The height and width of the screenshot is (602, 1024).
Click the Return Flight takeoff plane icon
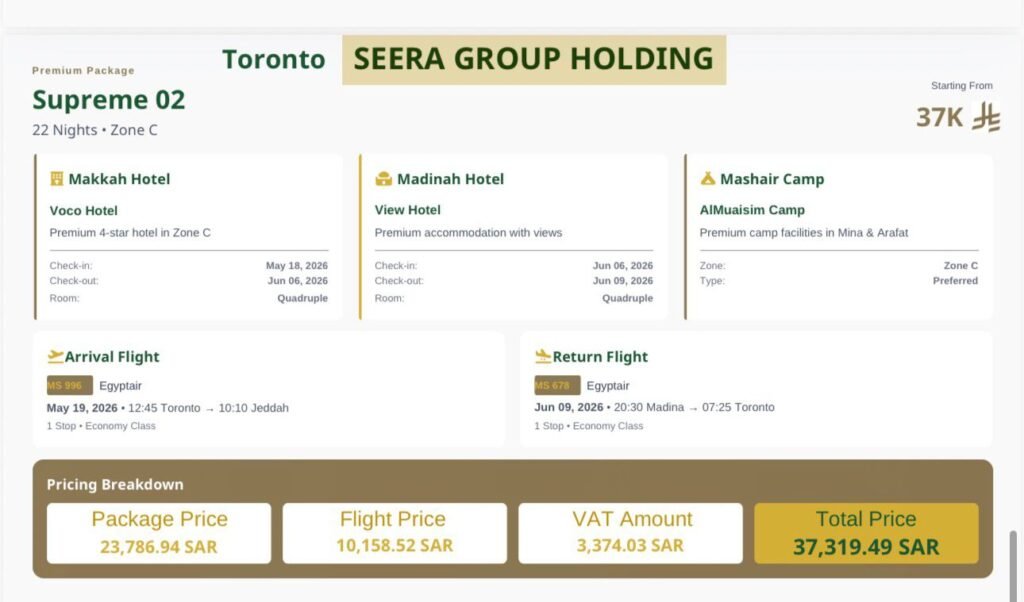543,357
